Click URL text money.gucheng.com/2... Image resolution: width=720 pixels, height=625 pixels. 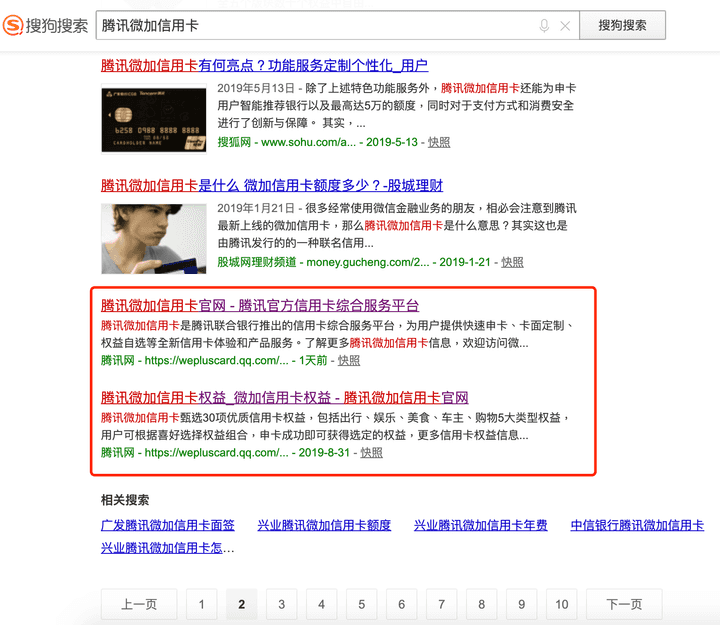click(x=368, y=262)
